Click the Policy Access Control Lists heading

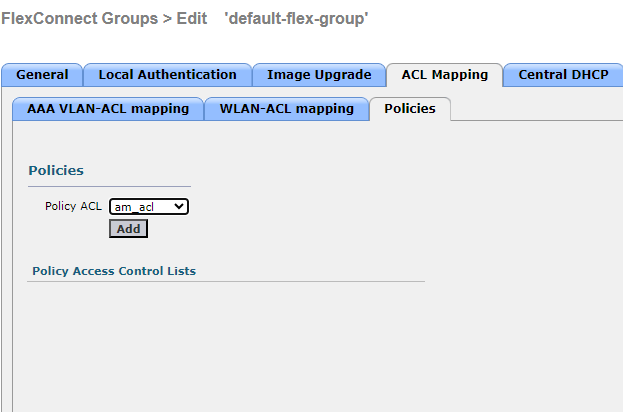(x=114, y=271)
